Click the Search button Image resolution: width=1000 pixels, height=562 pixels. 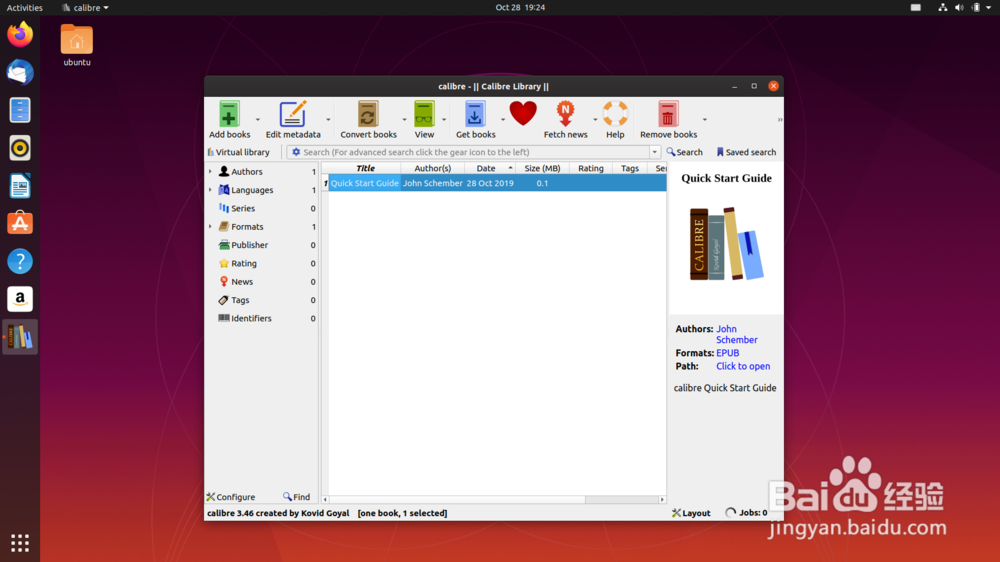click(x=684, y=152)
